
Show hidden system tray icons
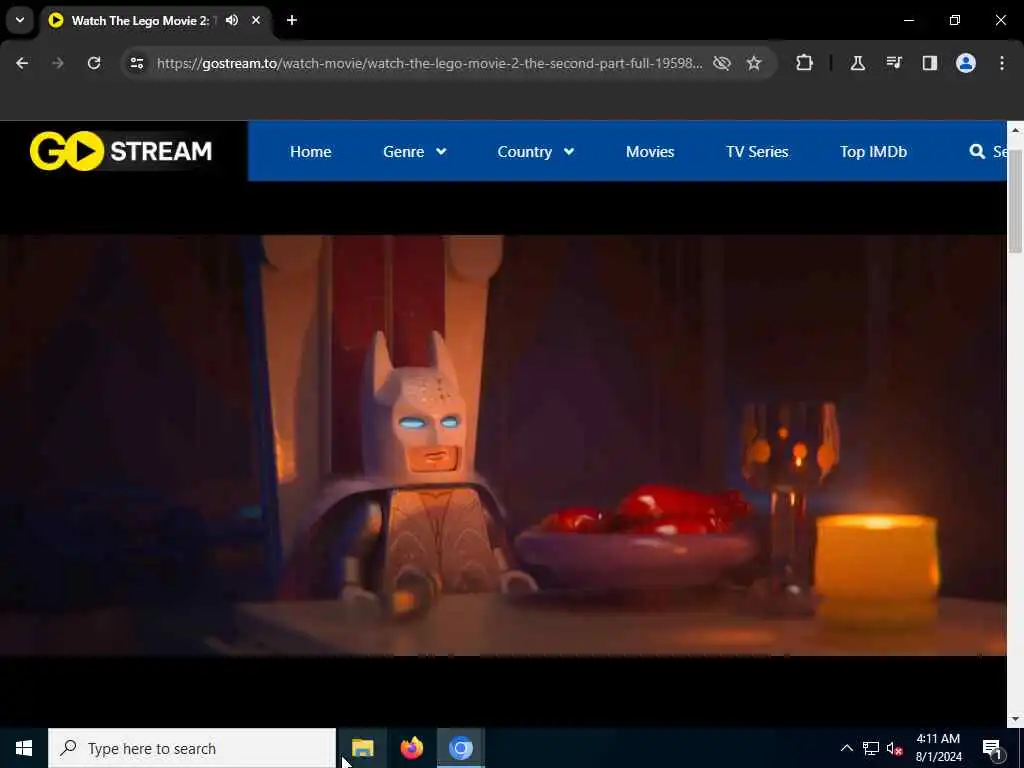coord(846,748)
